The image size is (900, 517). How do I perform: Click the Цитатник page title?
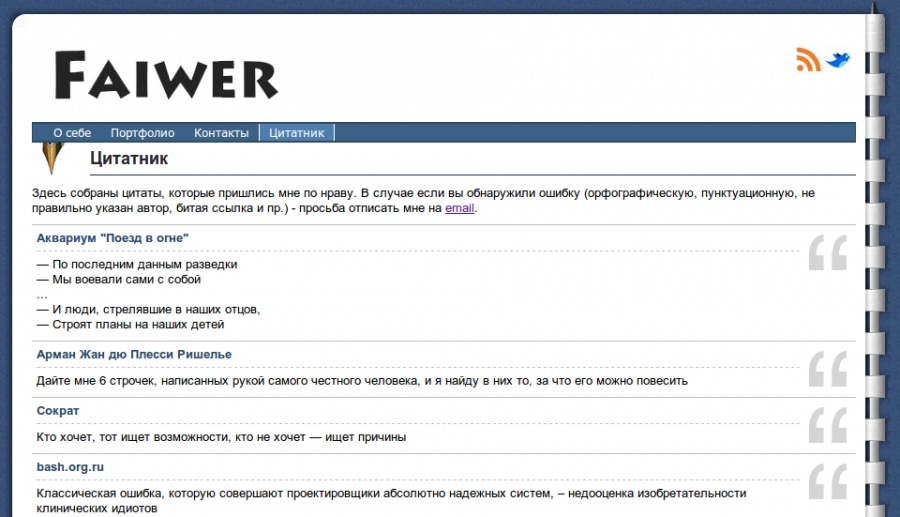tap(129, 158)
